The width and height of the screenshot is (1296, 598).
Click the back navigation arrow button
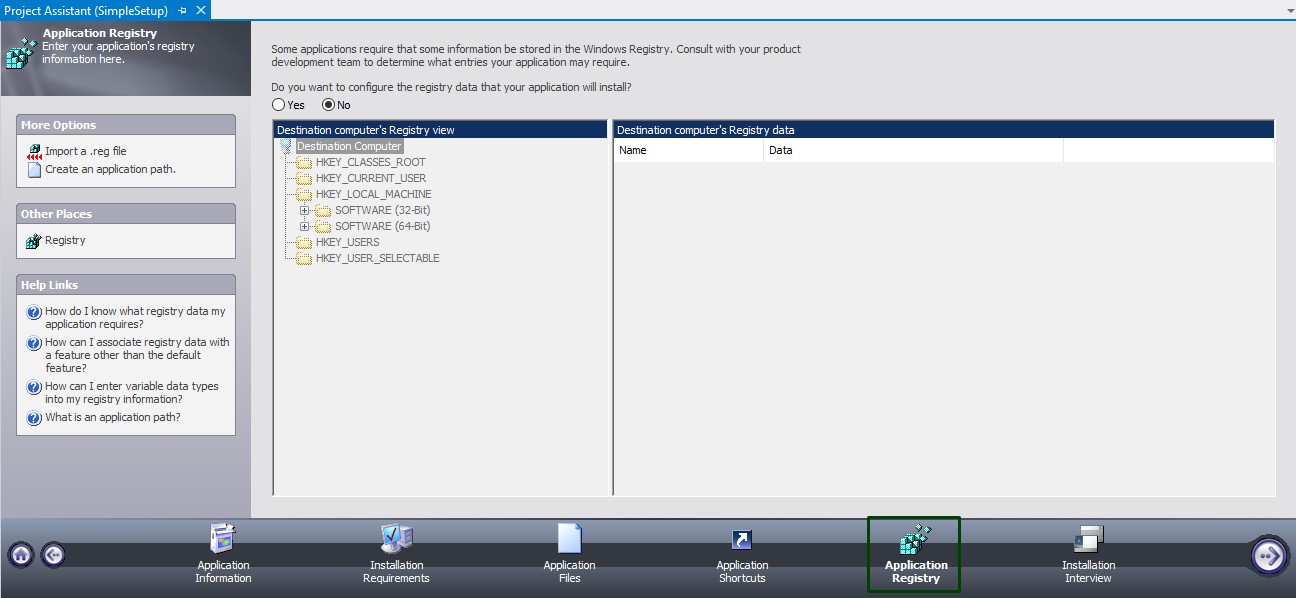[x=53, y=554]
